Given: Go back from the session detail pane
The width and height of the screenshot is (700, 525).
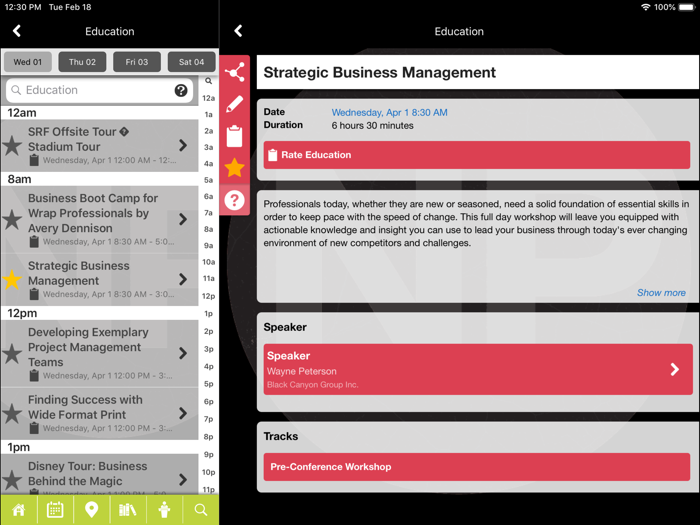Looking at the screenshot, I should pos(238,31).
